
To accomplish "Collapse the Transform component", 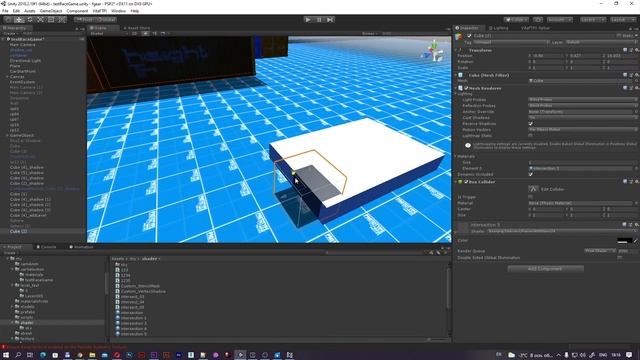I will pyautogui.click(x=456, y=50).
